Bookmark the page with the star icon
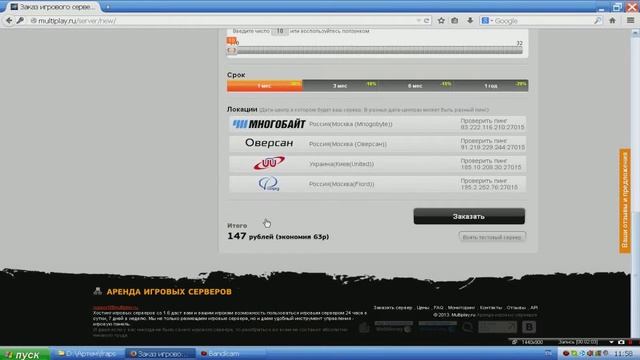Image resolution: width=640 pixels, height=360 pixels. [x=441, y=20]
